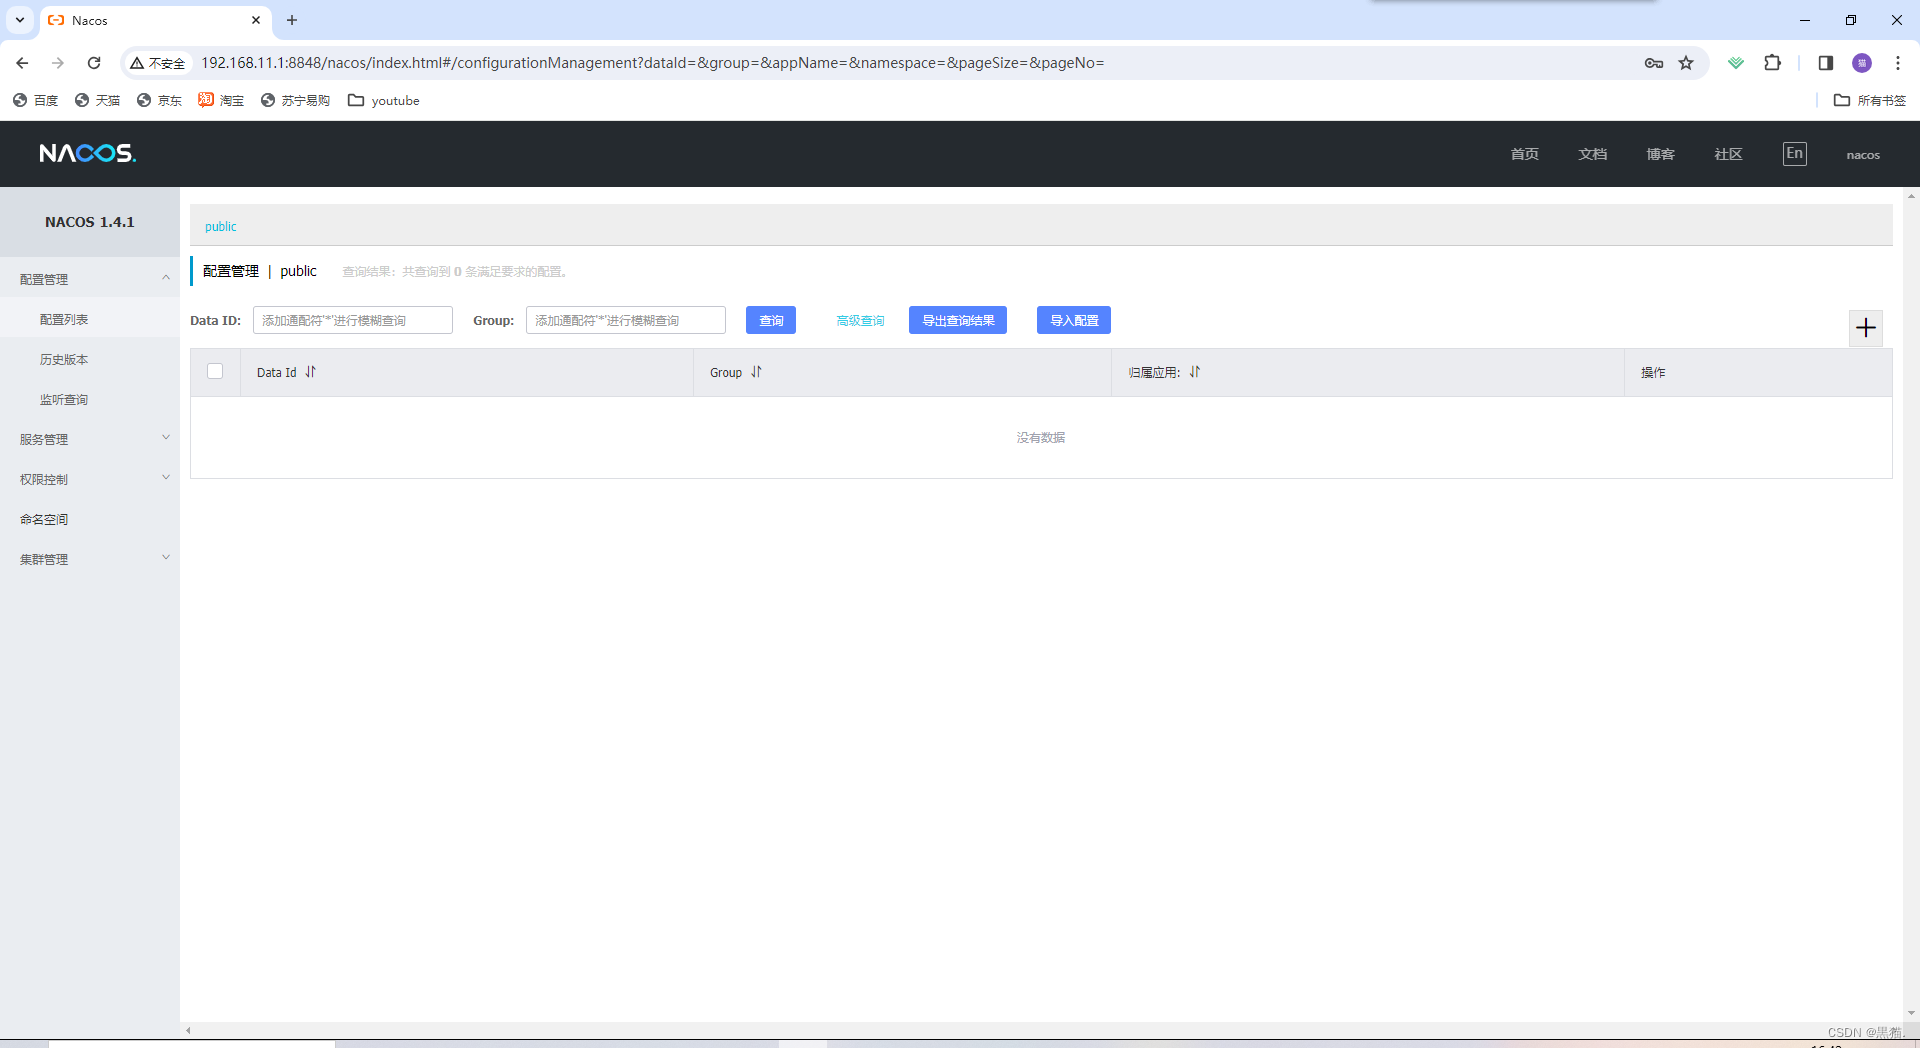Close the Nacos tab
This screenshot has width=1920, height=1048.
point(256,20)
